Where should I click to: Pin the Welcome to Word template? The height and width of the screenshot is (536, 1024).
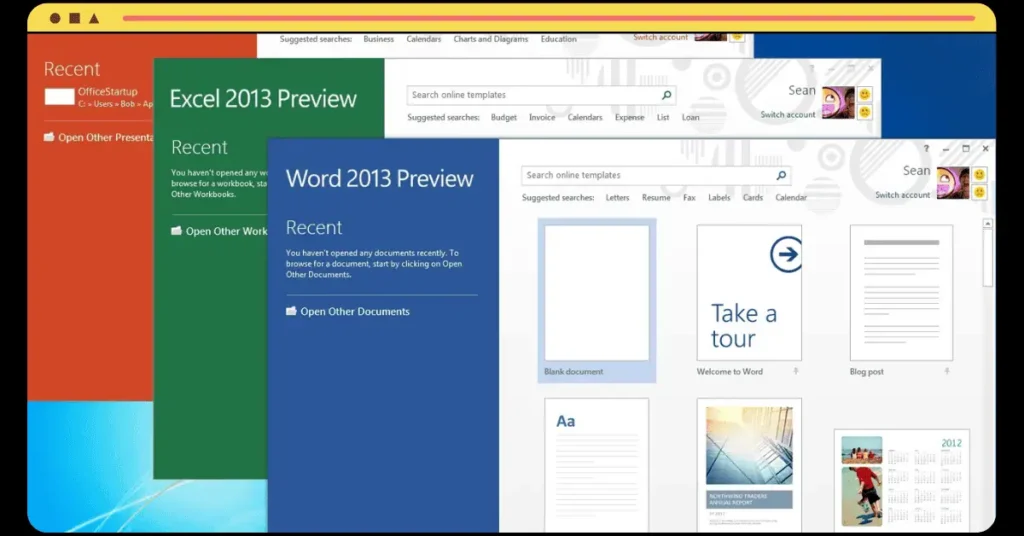tap(795, 371)
